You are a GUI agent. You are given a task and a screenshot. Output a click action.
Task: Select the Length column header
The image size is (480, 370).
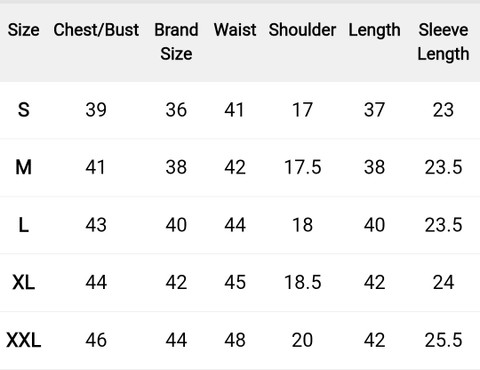(x=374, y=31)
